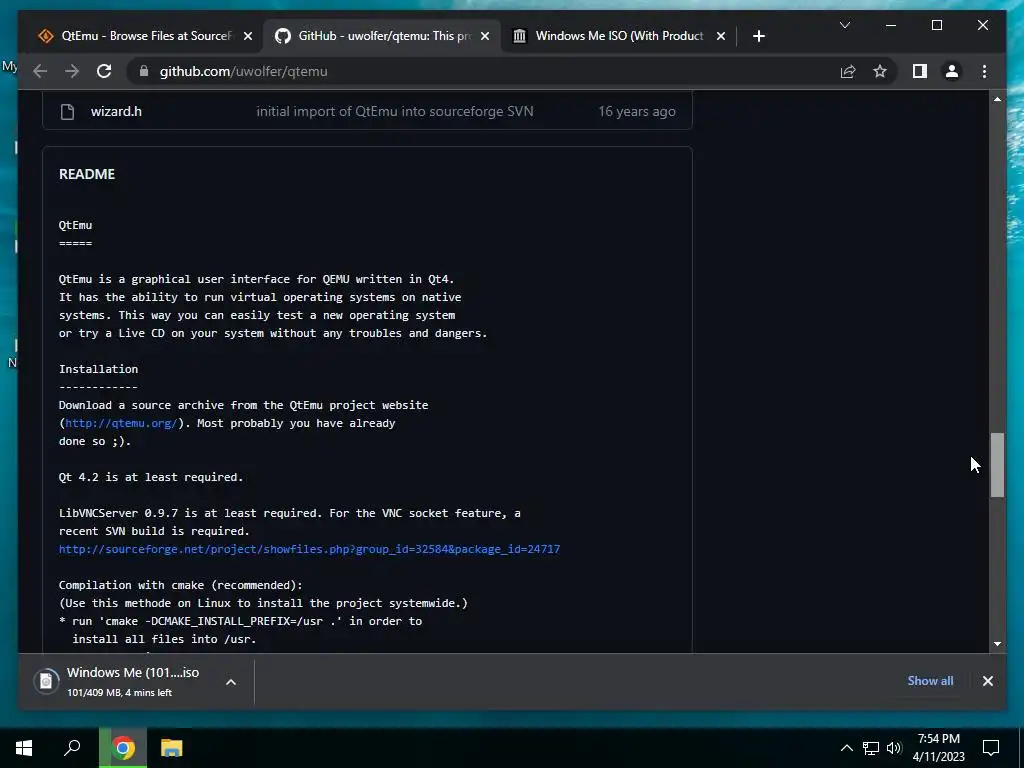The width and height of the screenshot is (1024, 768).
Task: Click the "Installation" heading in README
Action: click(x=99, y=369)
